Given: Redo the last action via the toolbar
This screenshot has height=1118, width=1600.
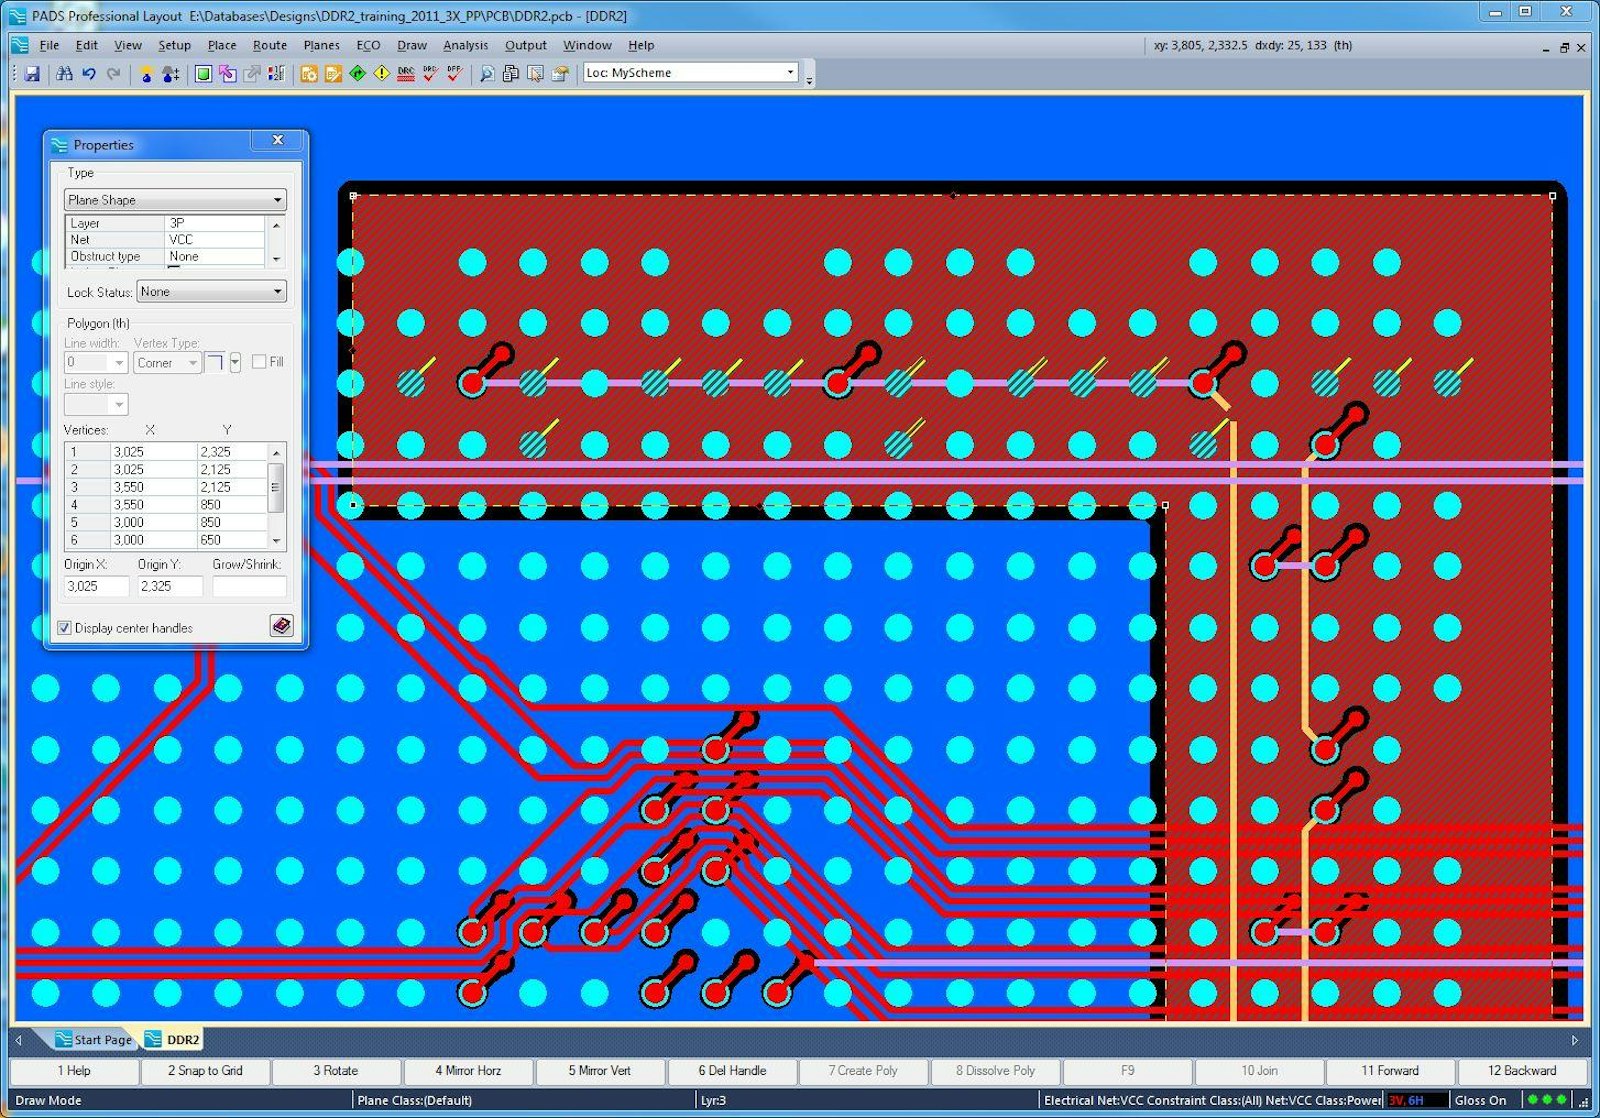Looking at the screenshot, I should [113, 72].
